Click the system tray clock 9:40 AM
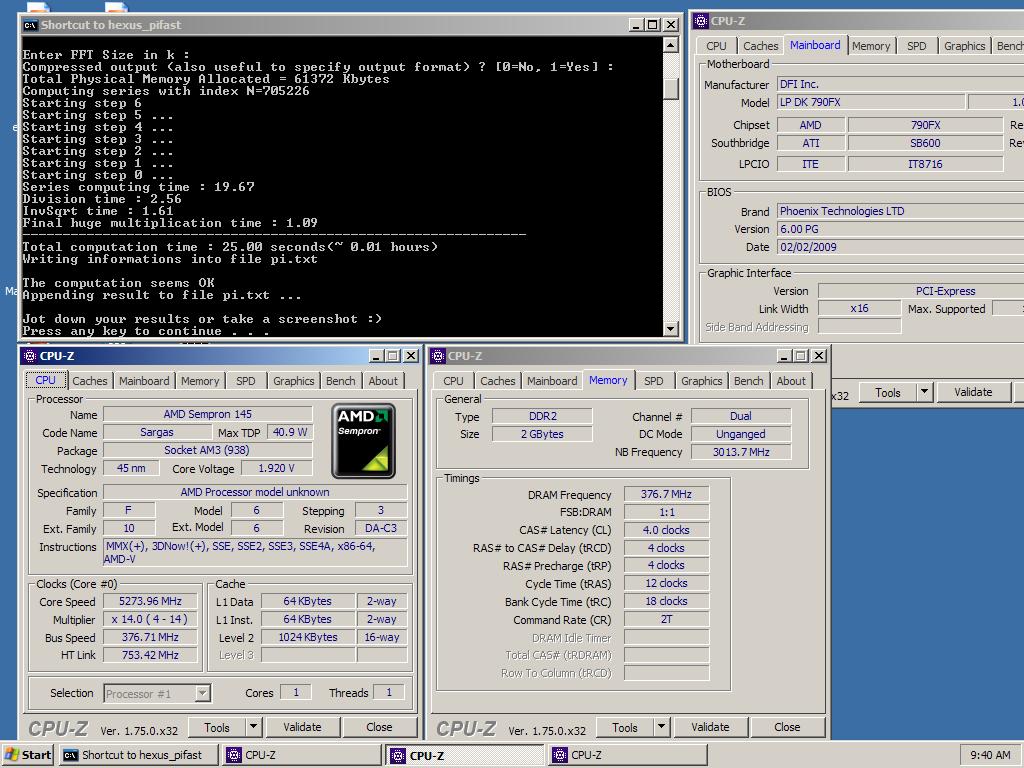Image resolution: width=1024 pixels, height=768 pixels. (x=990, y=755)
